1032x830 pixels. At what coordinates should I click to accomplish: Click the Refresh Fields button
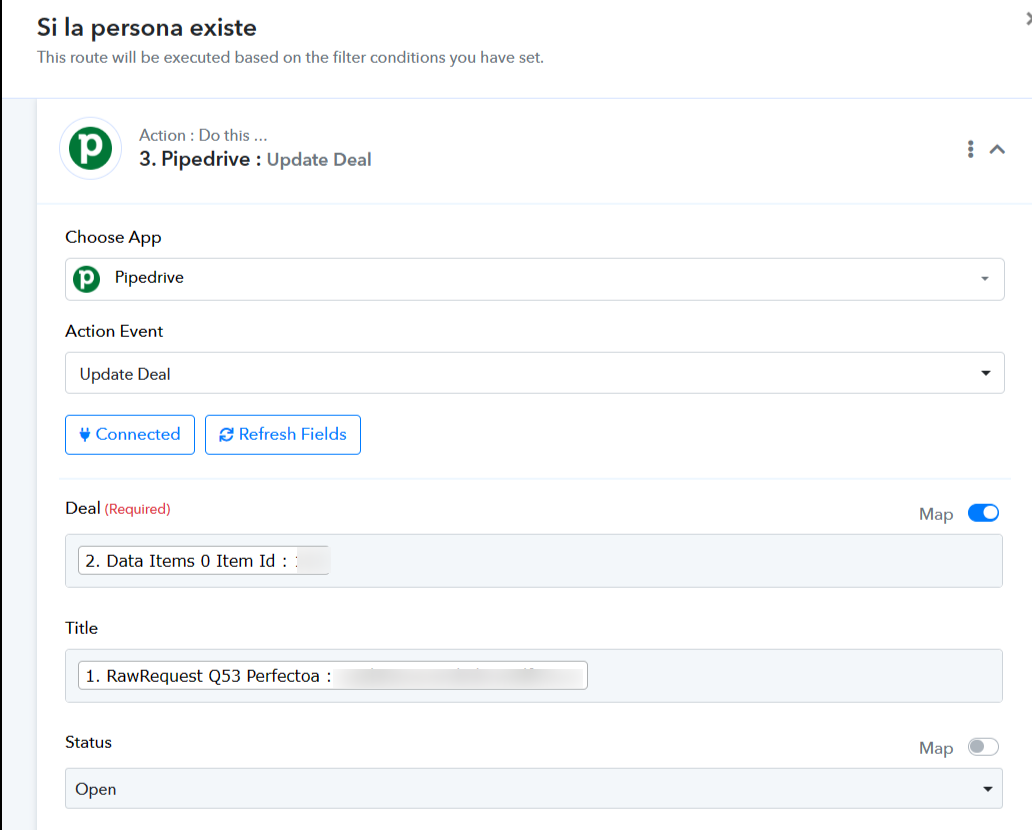point(282,434)
